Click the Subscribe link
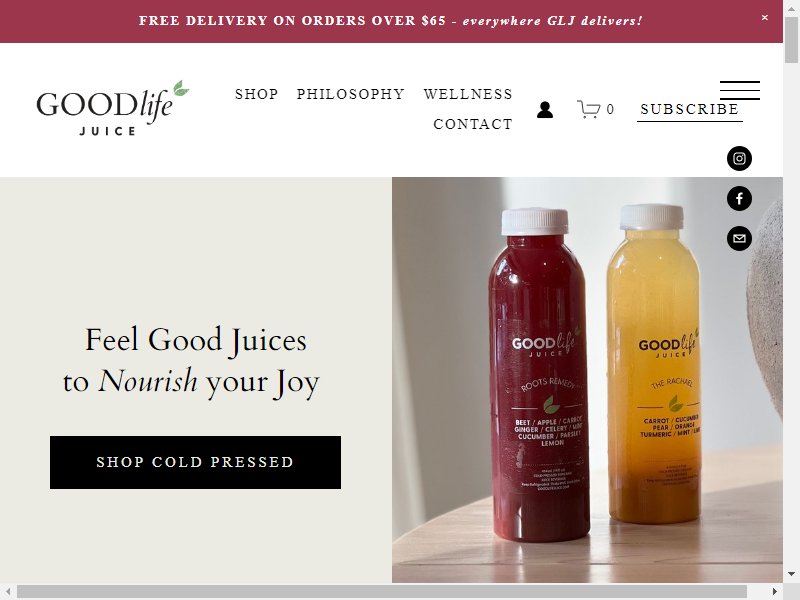Screen dimensions: 800x600 pyautogui.click(x=690, y=109)
